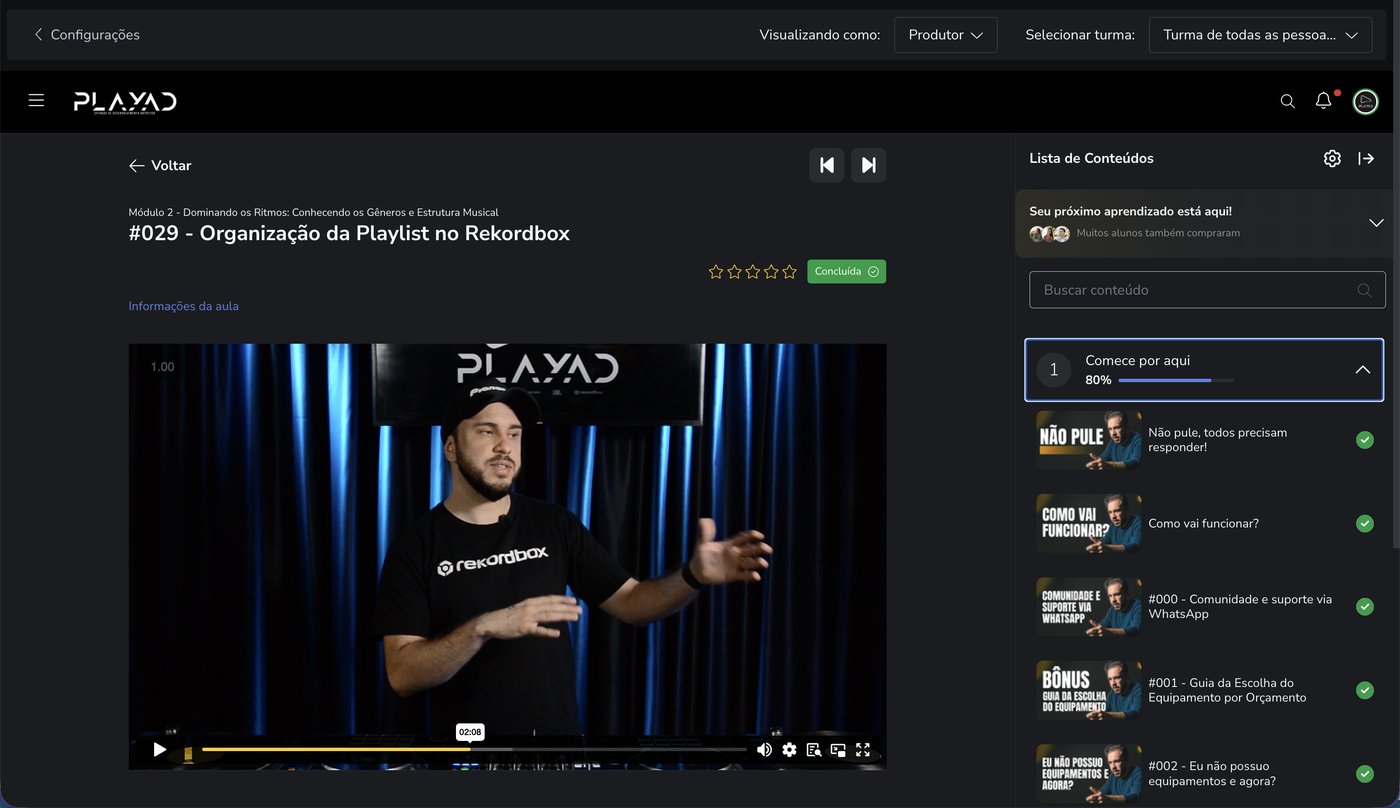Click the PLAYAD logo in header
The height and width of the screenshot is (808, 1400).
click(125, 101)
